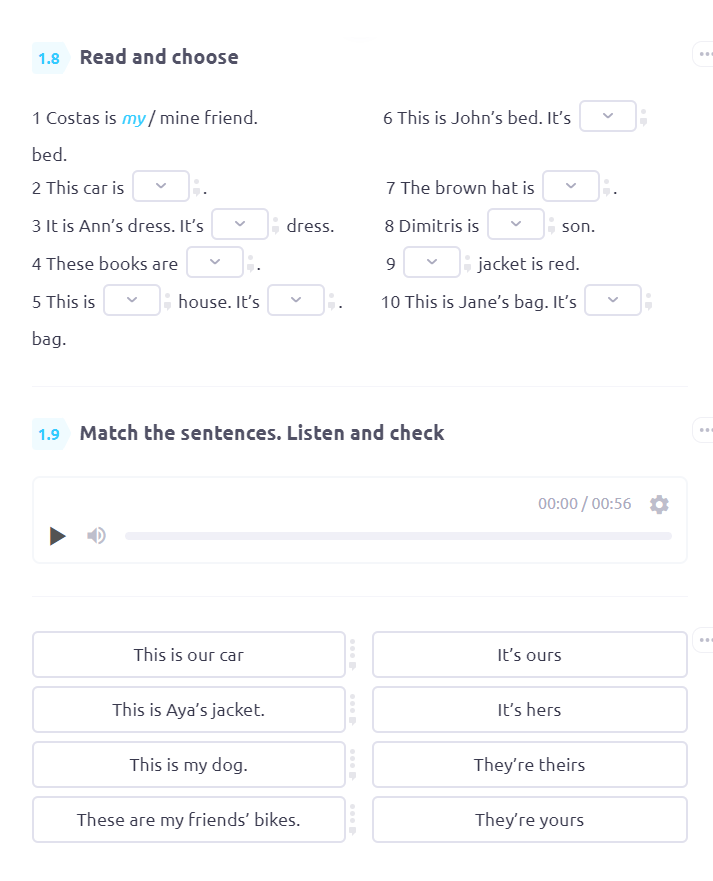Expand the dropdown after 'This car is'
This screenshot has height=881, width=713.
coord(161,186)
